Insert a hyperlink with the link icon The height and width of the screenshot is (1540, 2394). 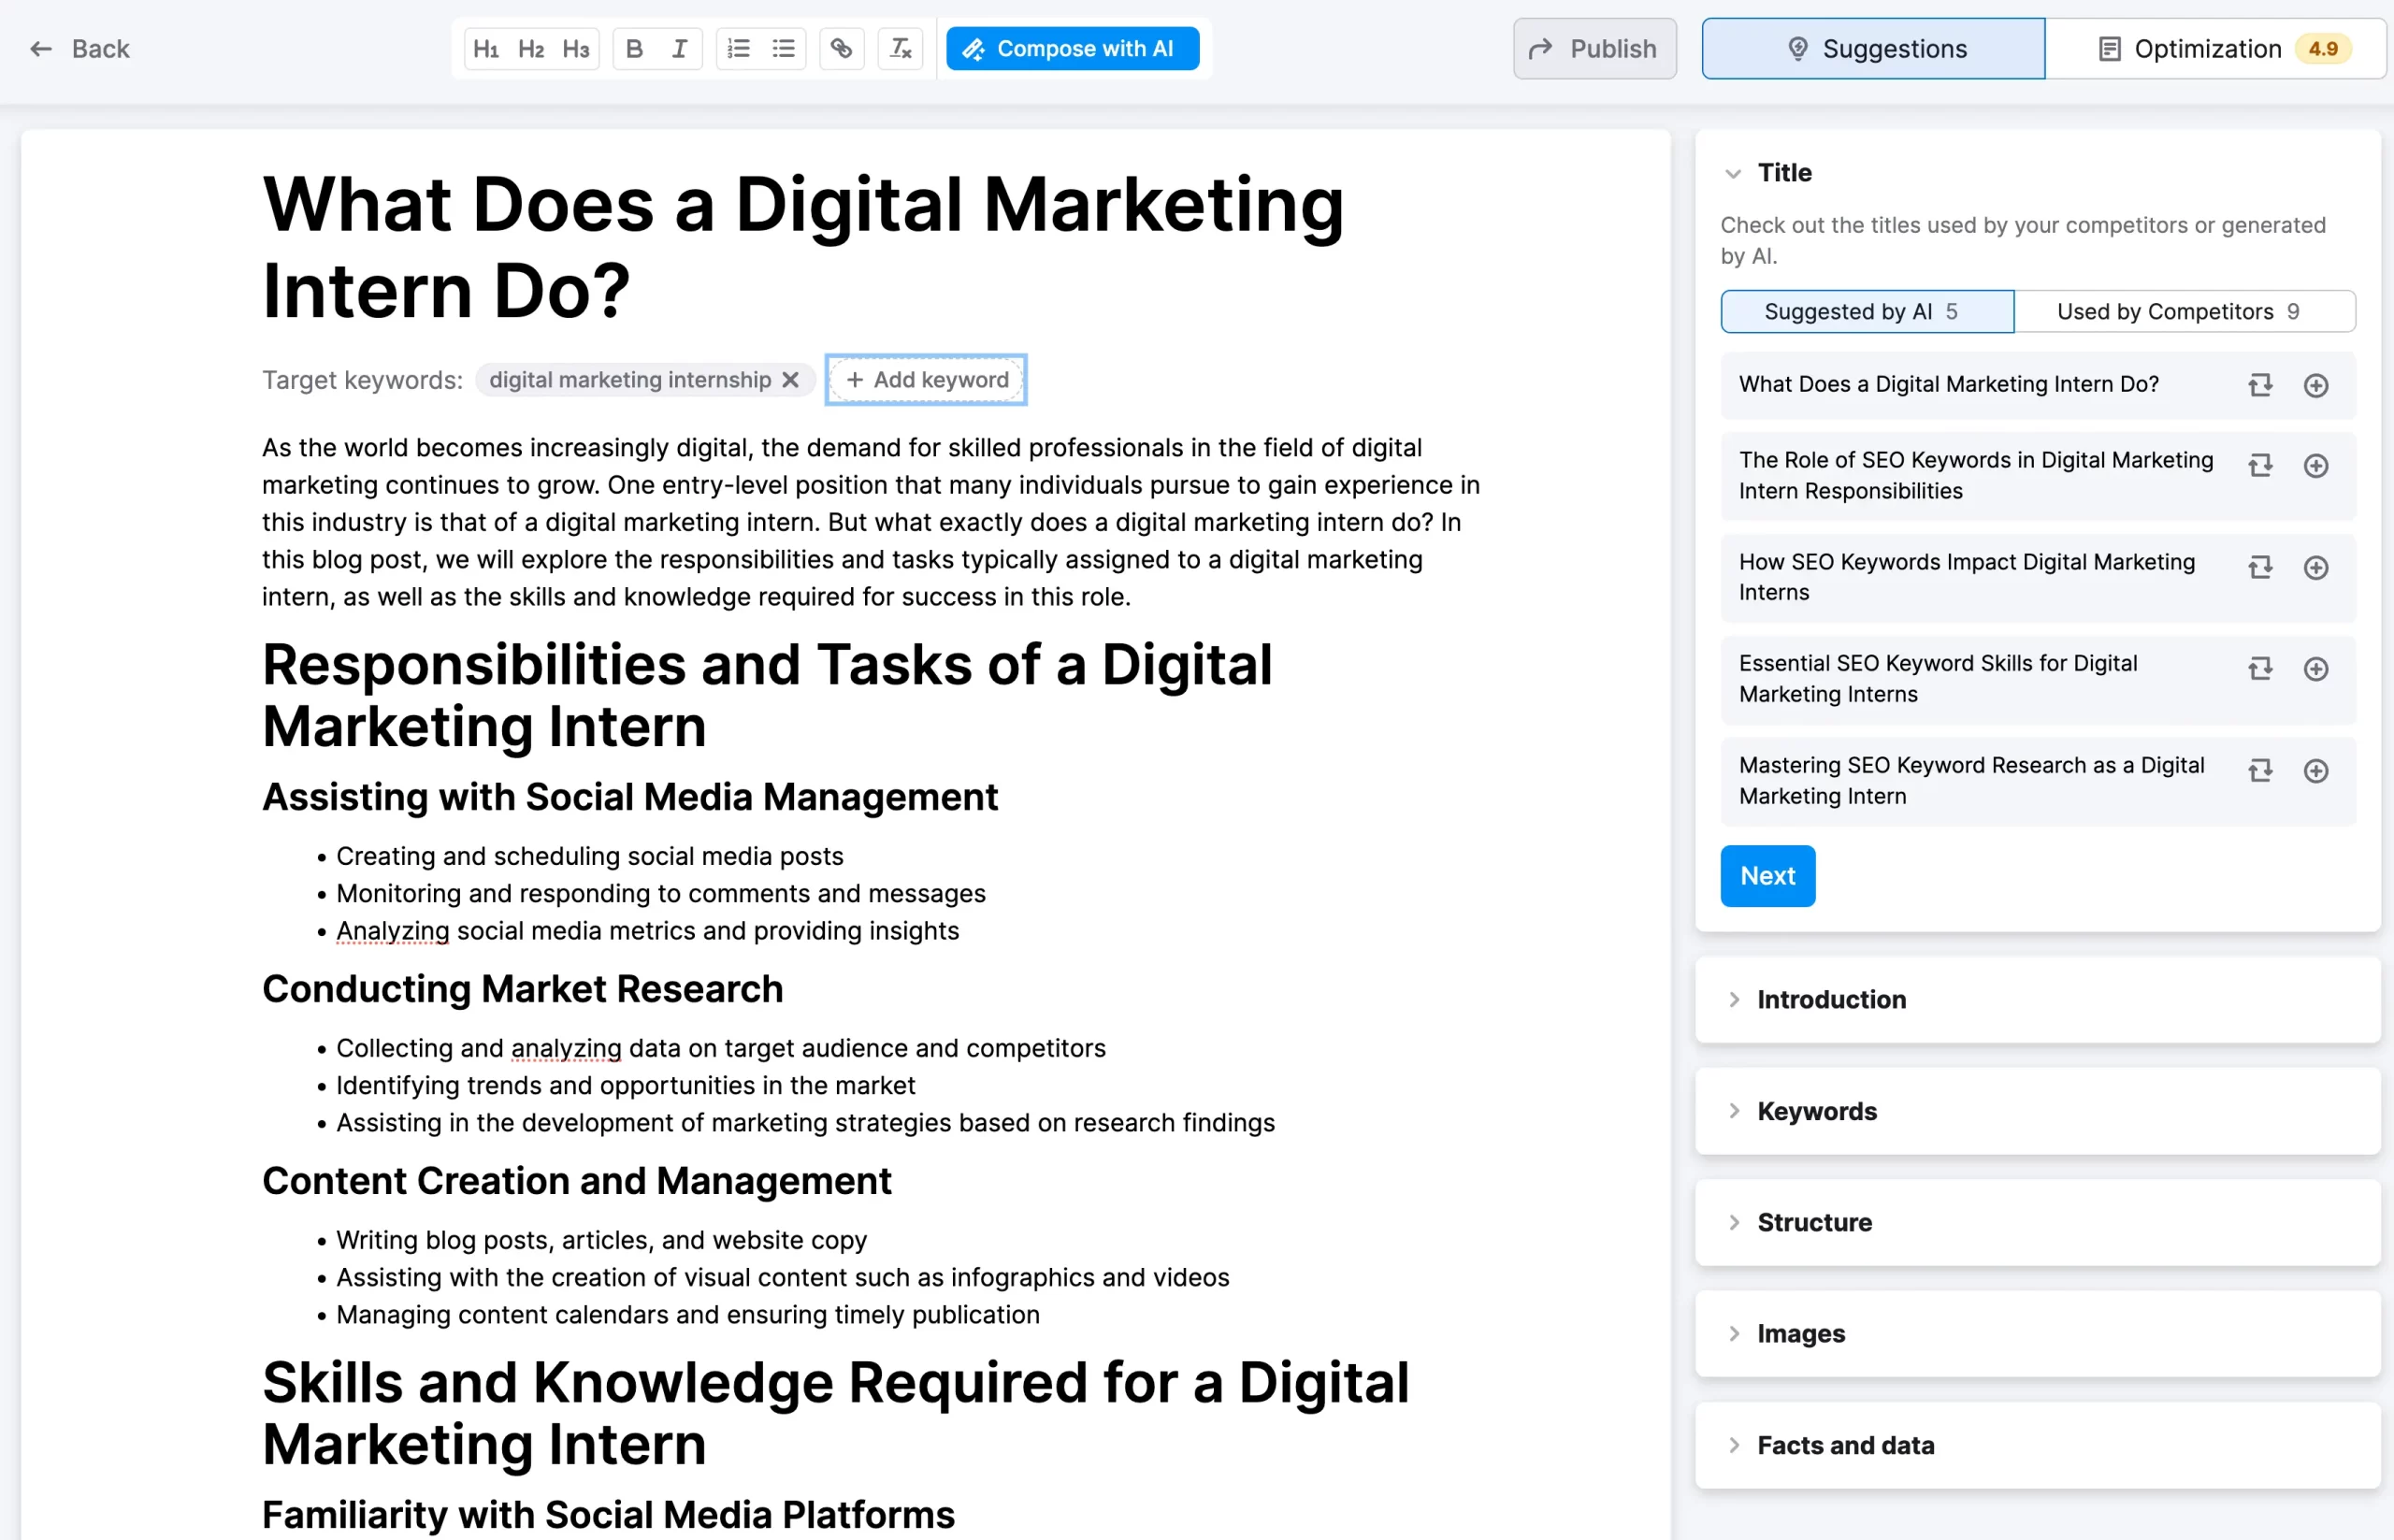tap(842, 49)
